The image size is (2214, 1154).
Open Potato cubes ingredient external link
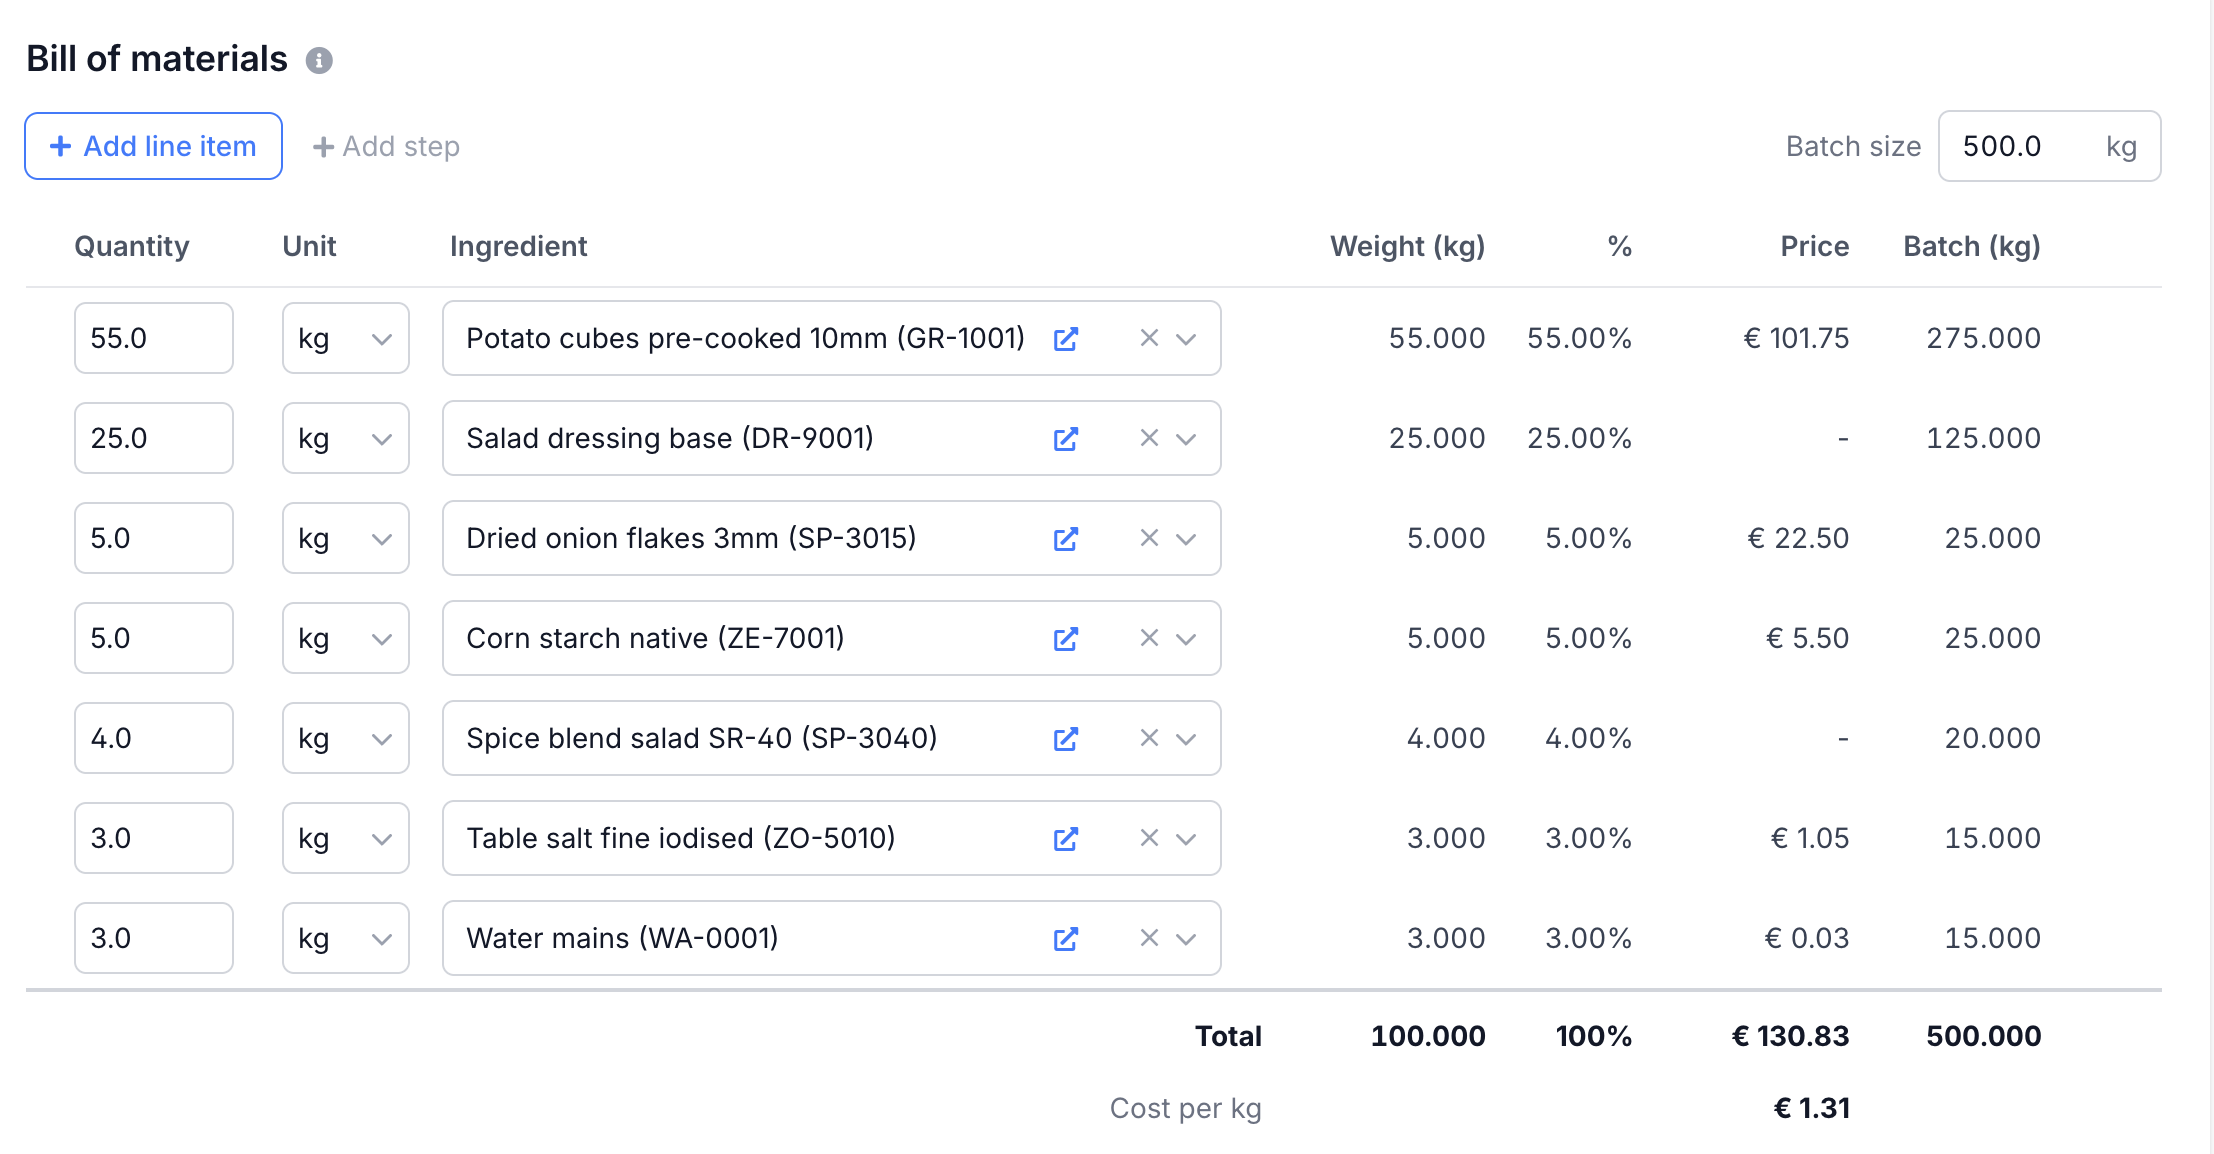click(x=1065, y=339)
